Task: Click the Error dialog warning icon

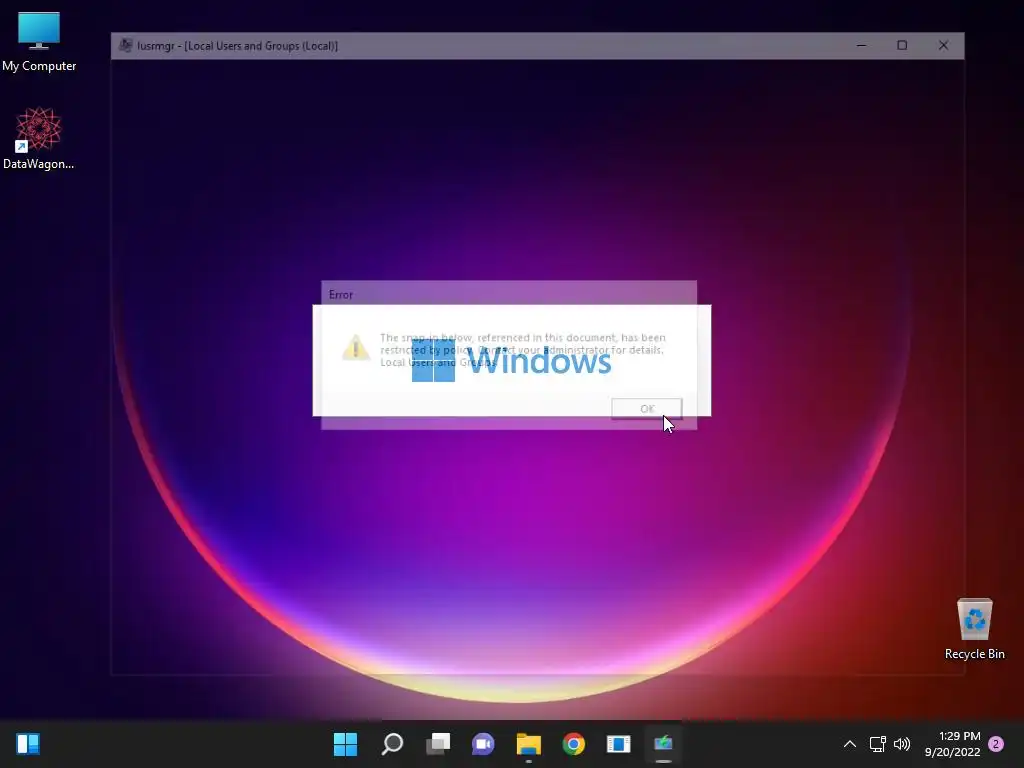Action: point(356,347)
